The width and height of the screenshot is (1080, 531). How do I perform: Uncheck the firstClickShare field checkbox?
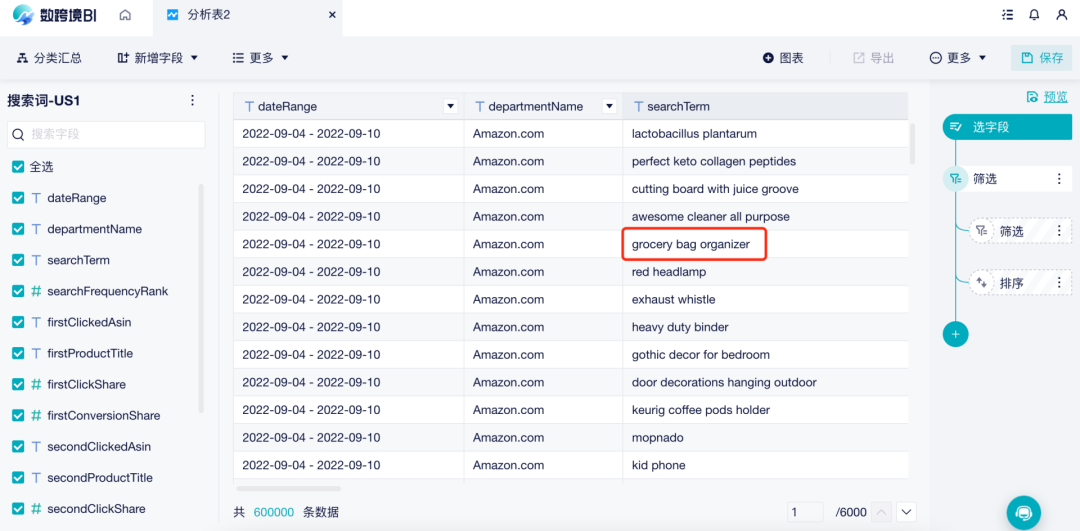[19, 384]
